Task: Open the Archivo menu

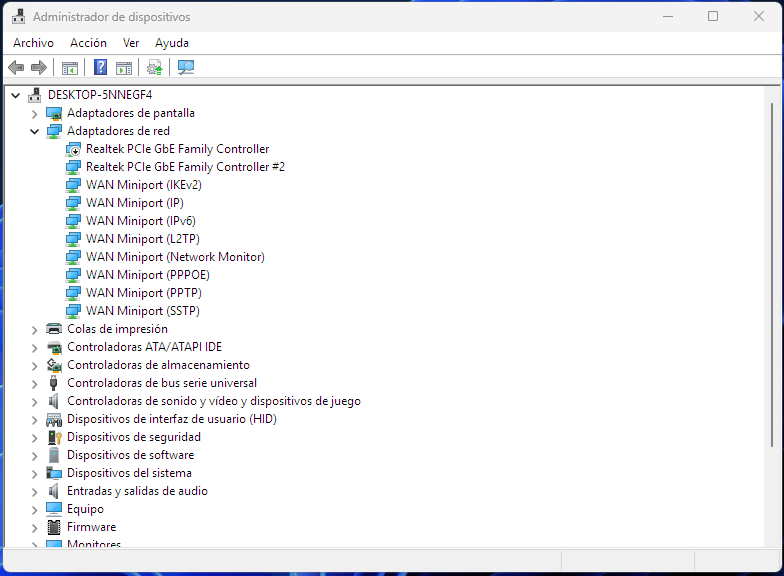Action: tap(33, 43)
